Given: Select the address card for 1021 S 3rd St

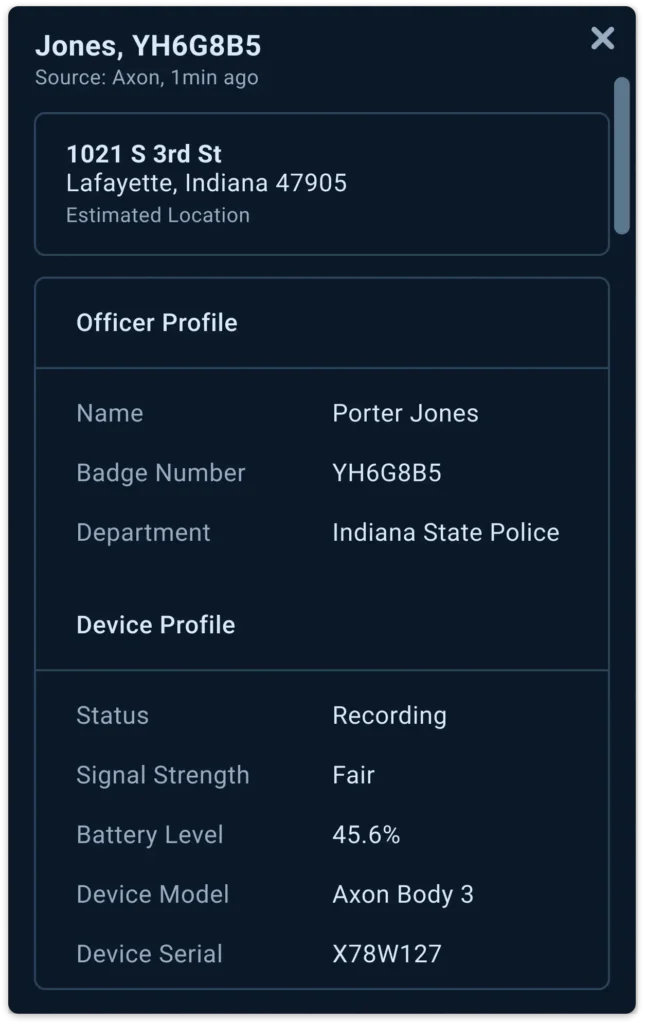Looking at the screenshot, I should [322, 184].
